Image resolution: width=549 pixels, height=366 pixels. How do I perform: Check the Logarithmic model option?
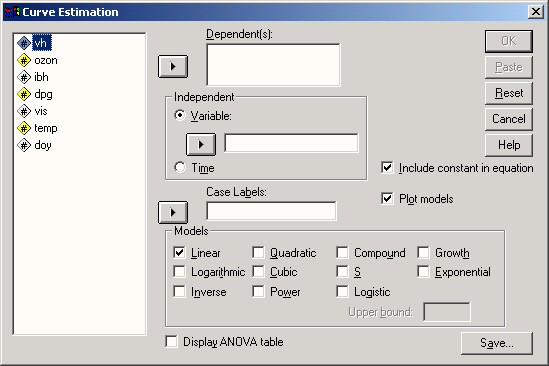click(179, 271)
